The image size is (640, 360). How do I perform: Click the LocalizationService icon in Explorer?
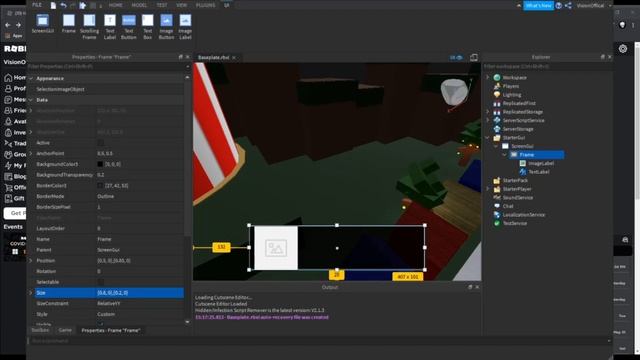pos(497,215)
